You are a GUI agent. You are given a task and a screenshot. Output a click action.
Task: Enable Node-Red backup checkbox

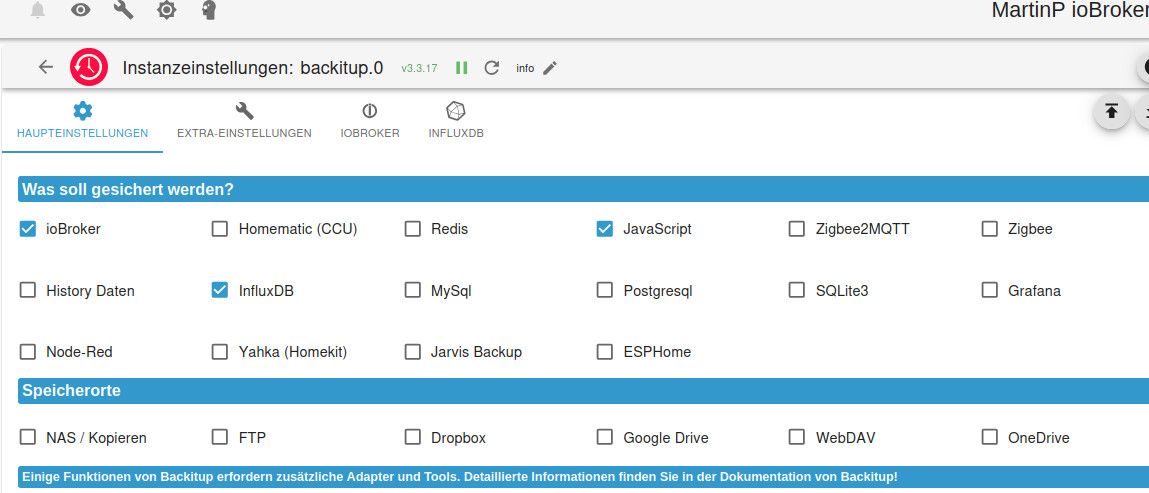coord(28,352)
